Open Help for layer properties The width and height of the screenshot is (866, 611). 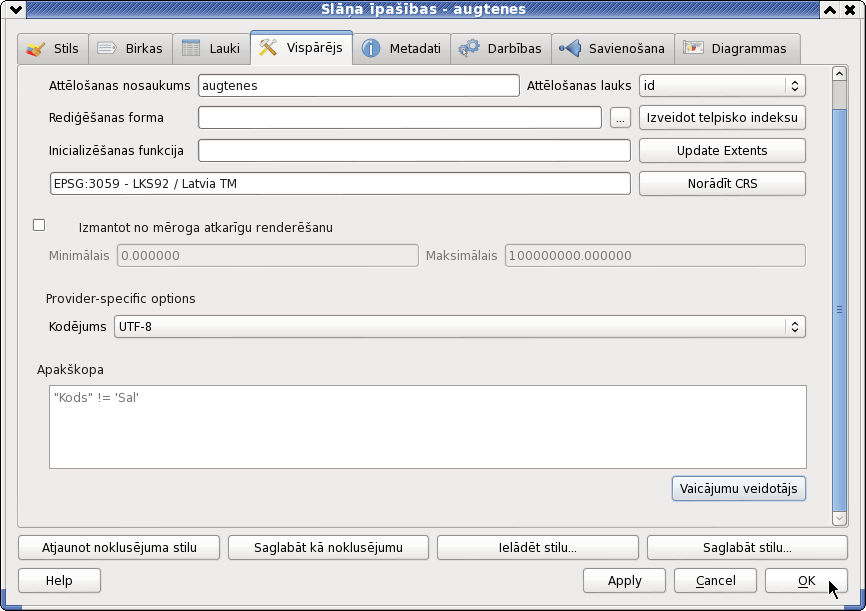click(60, 581)
